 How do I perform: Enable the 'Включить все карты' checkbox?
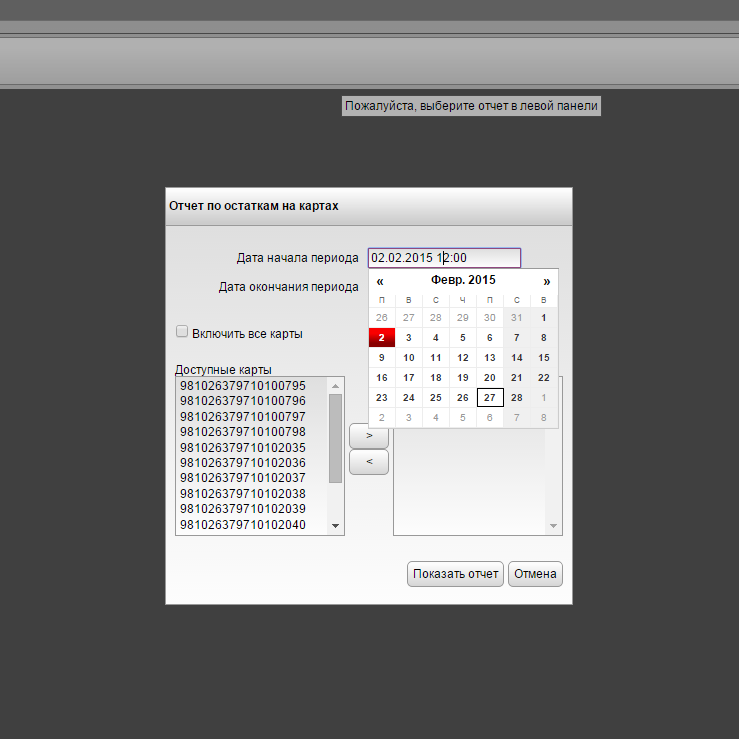click(182, 331)
